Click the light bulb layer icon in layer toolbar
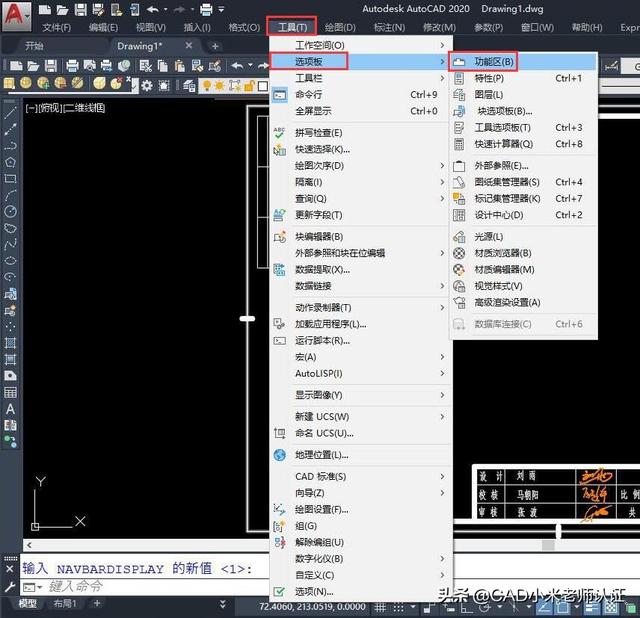 point(207,86)
